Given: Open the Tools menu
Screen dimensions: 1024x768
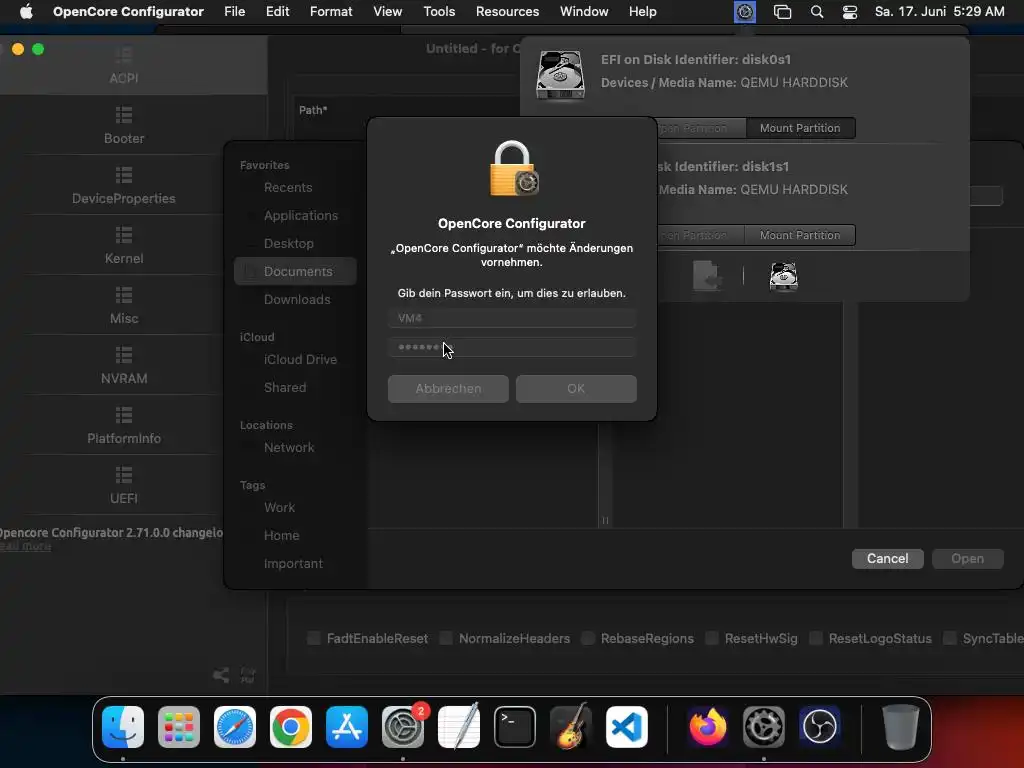Looking at the screenshot, I should (x=439, y=12).
